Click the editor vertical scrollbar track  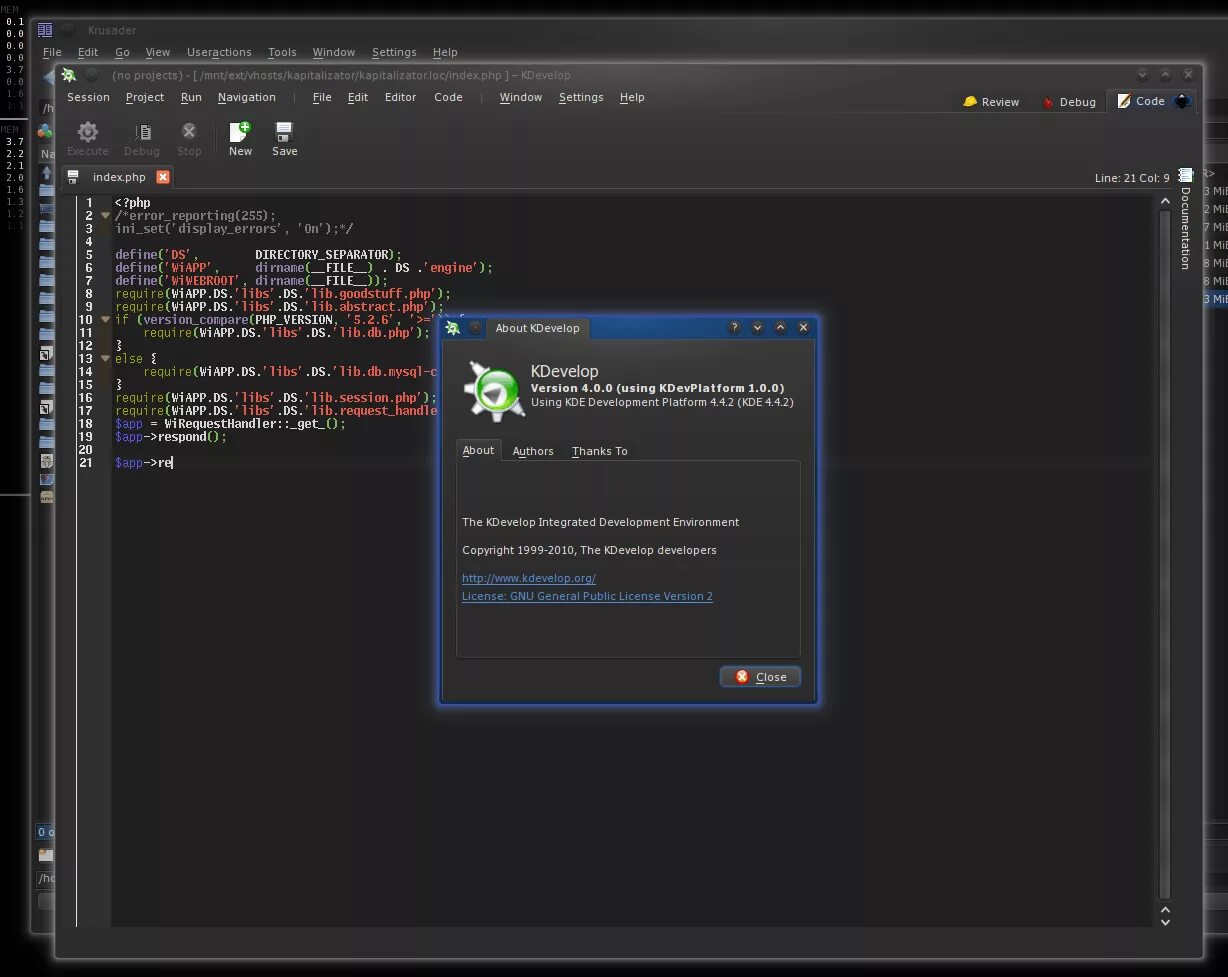[x=1165, y=555]
